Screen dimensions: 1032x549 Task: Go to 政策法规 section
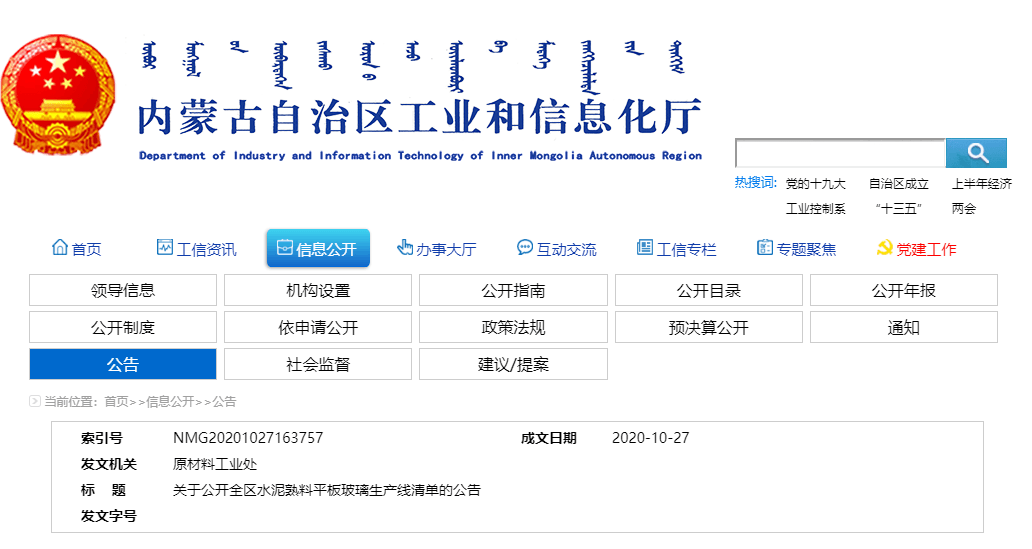(513, 327)
